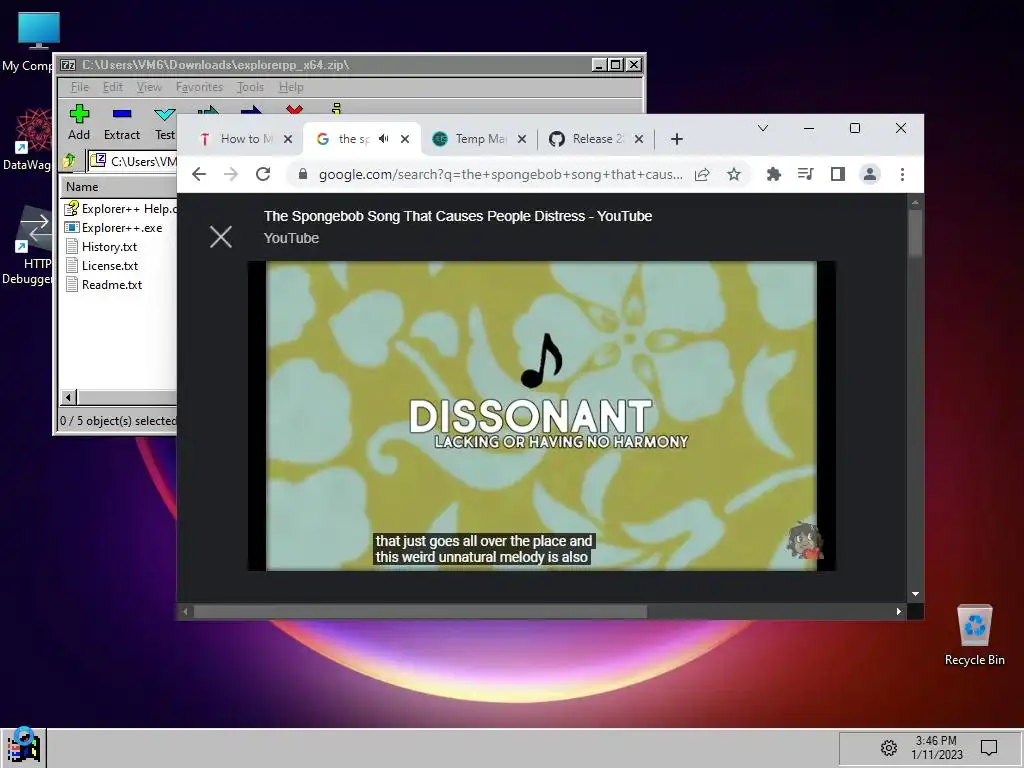Share this page from address bar
The width and height of the screenshot is (1024, 768).
(702, 174)
